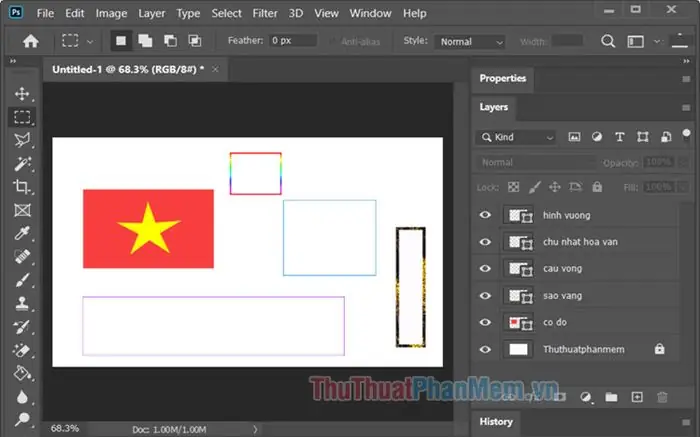This screenshot has height=437, width=700.
Task: Open the File menu
Action: point(45,13)
